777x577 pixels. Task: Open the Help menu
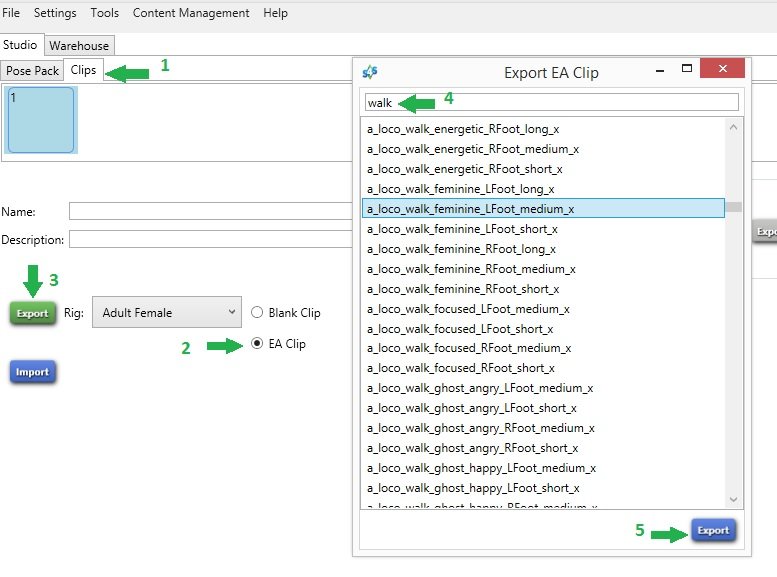(275, 13)
